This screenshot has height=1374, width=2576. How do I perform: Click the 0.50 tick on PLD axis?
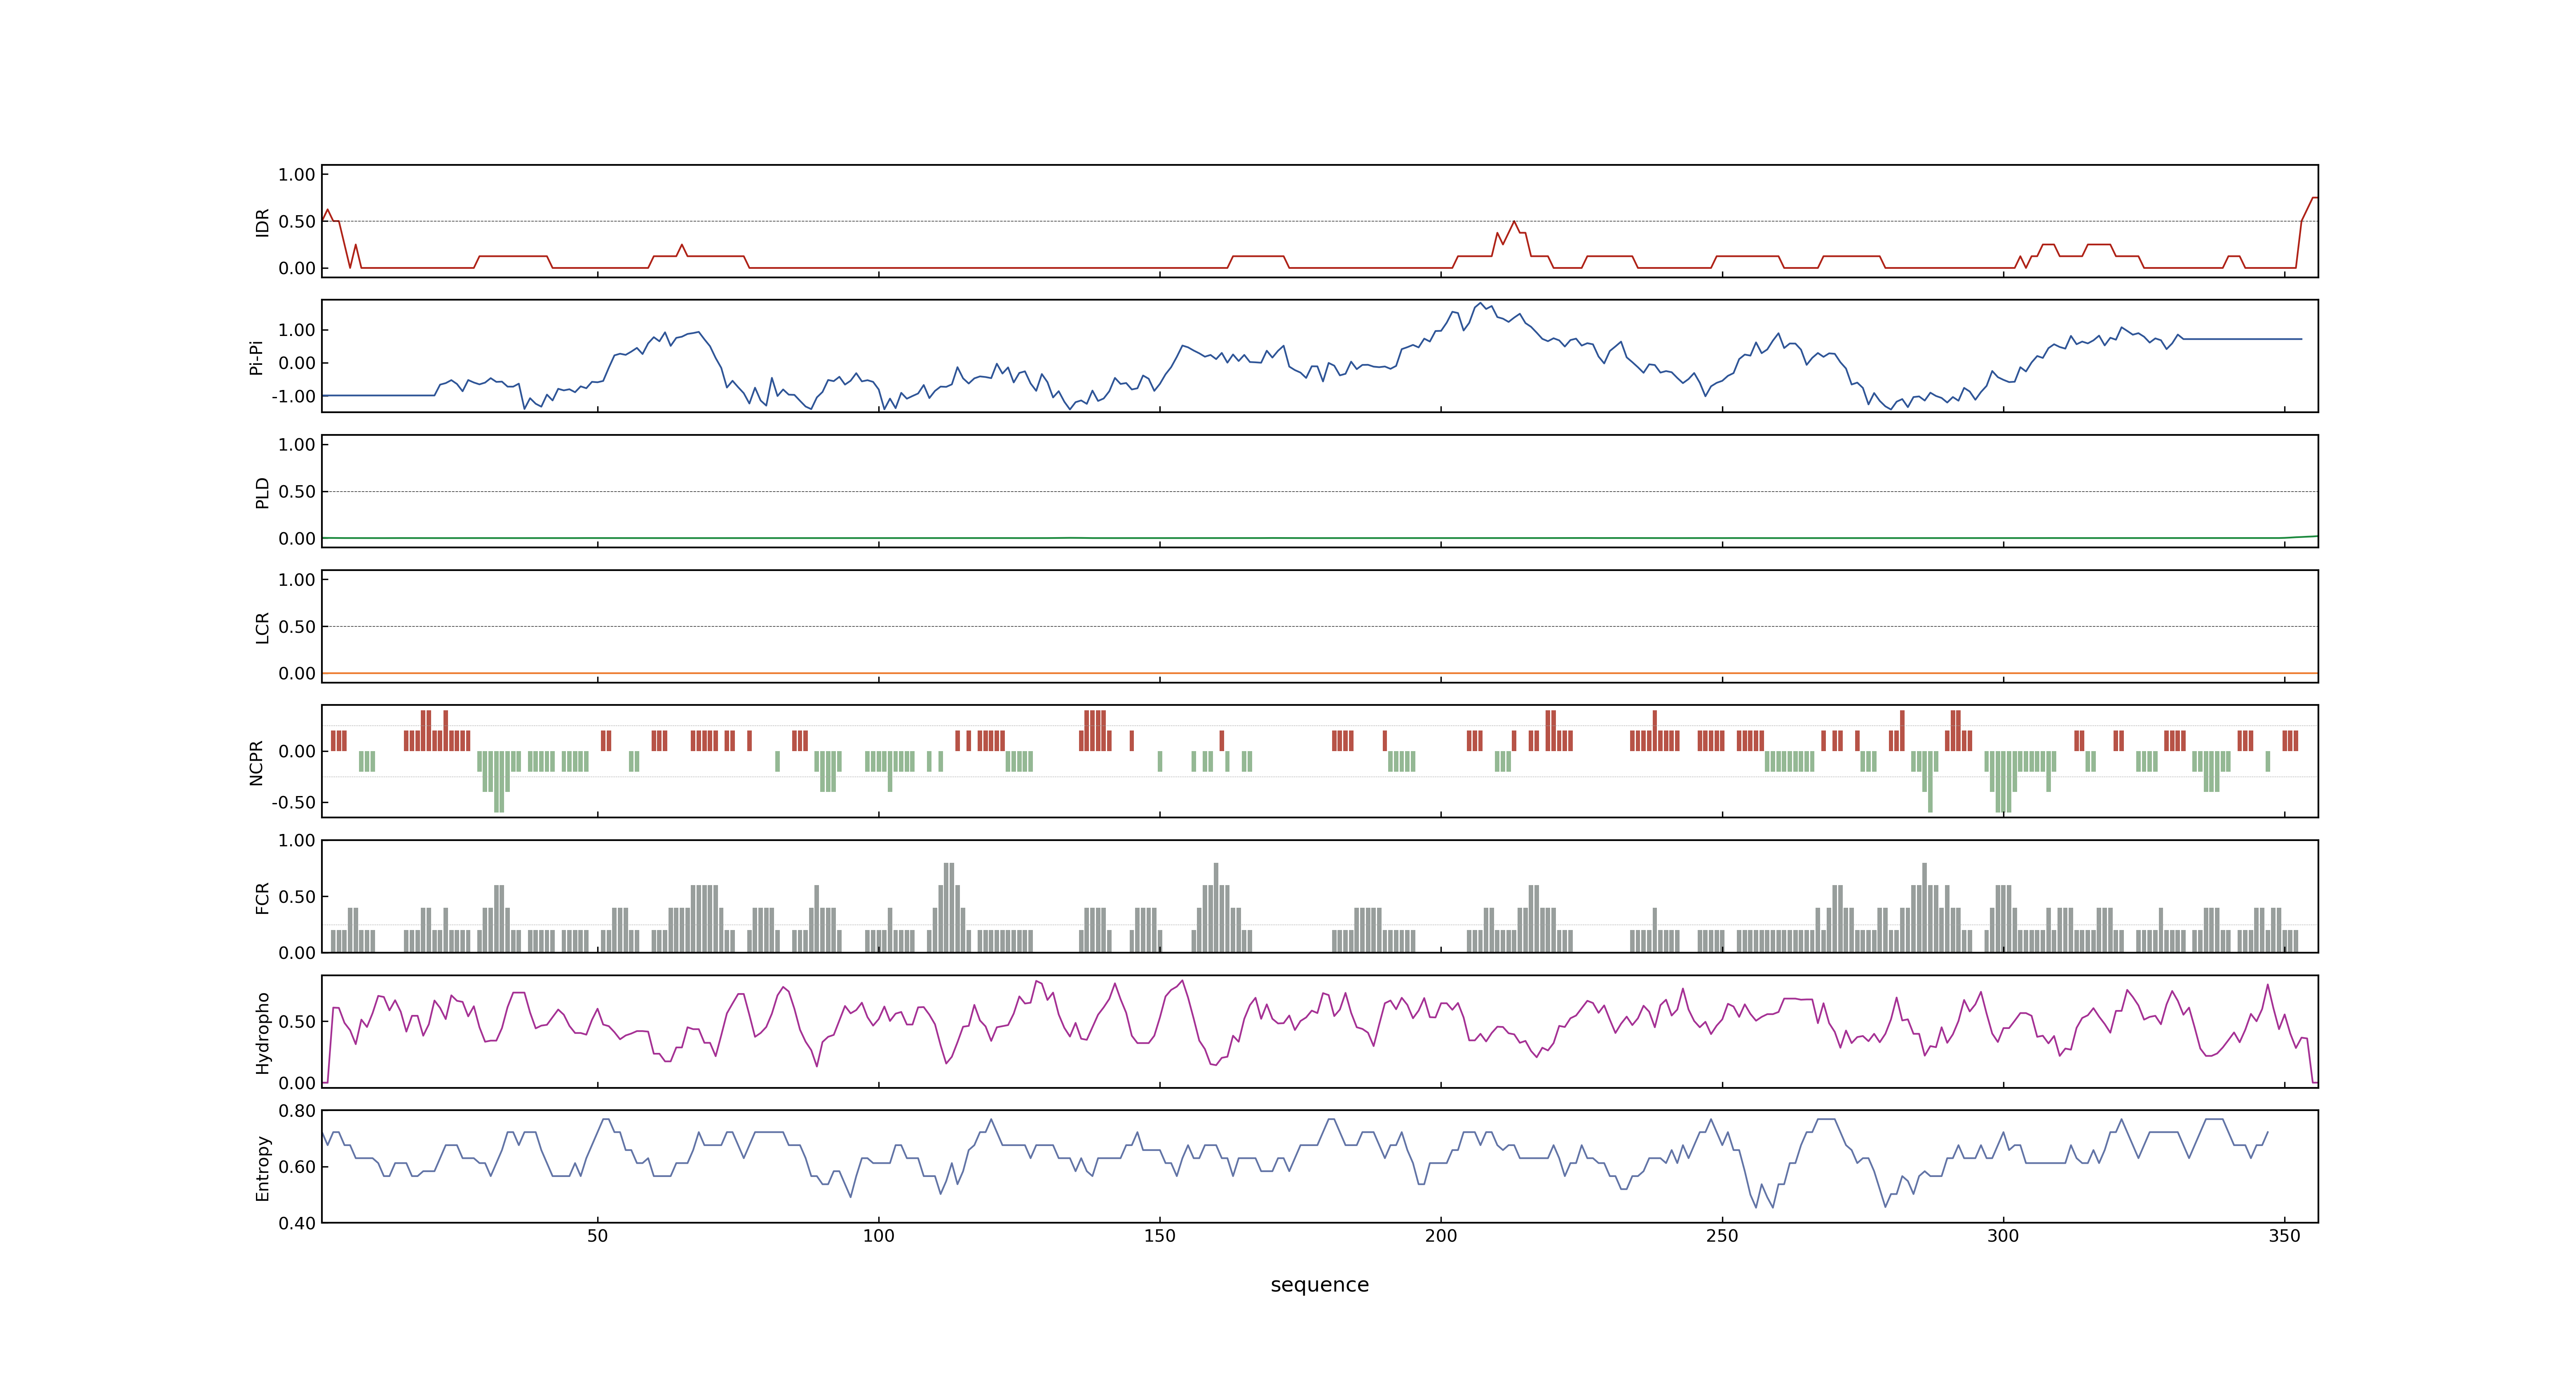pyautogui.click(x=297, y=492)
